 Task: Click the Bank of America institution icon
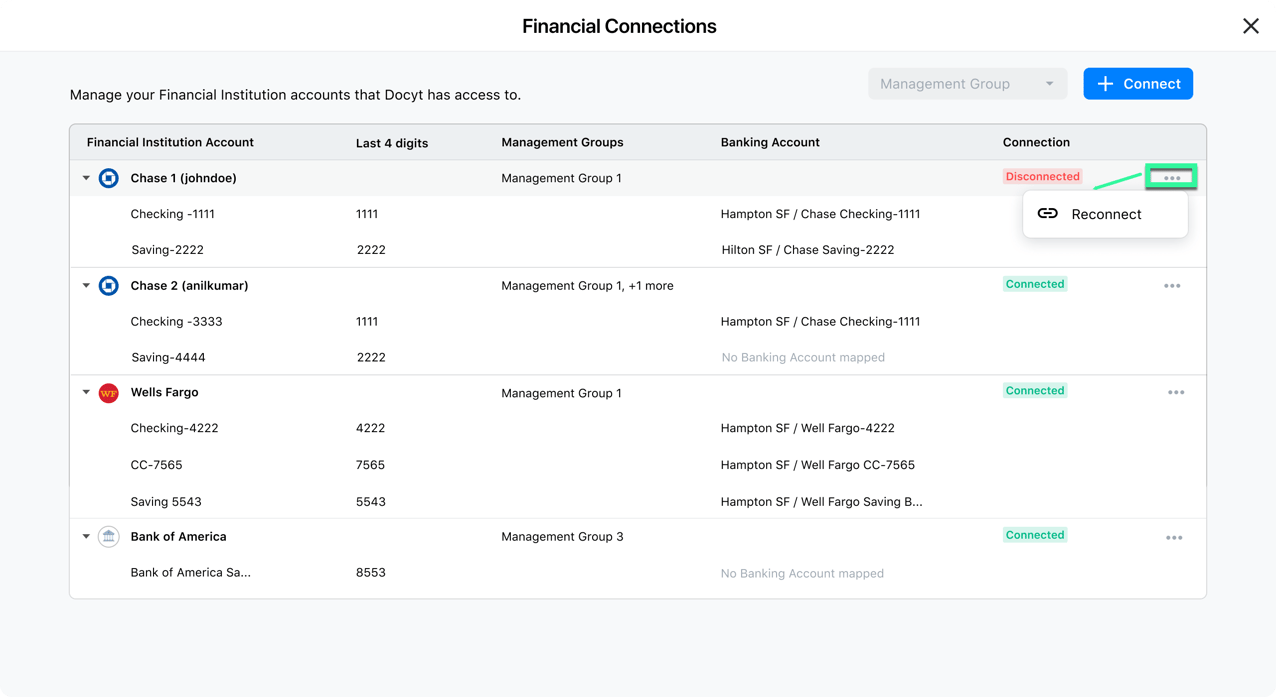(108, 536)
